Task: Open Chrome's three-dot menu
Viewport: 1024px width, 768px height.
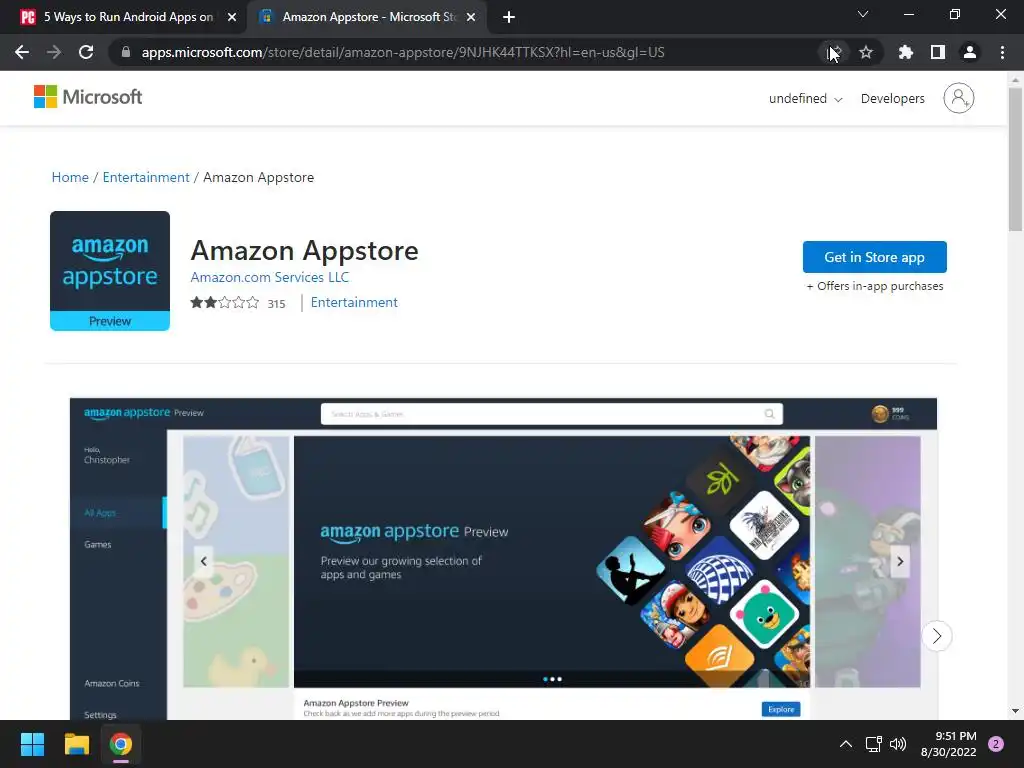Action: [x=1002, y=52]
